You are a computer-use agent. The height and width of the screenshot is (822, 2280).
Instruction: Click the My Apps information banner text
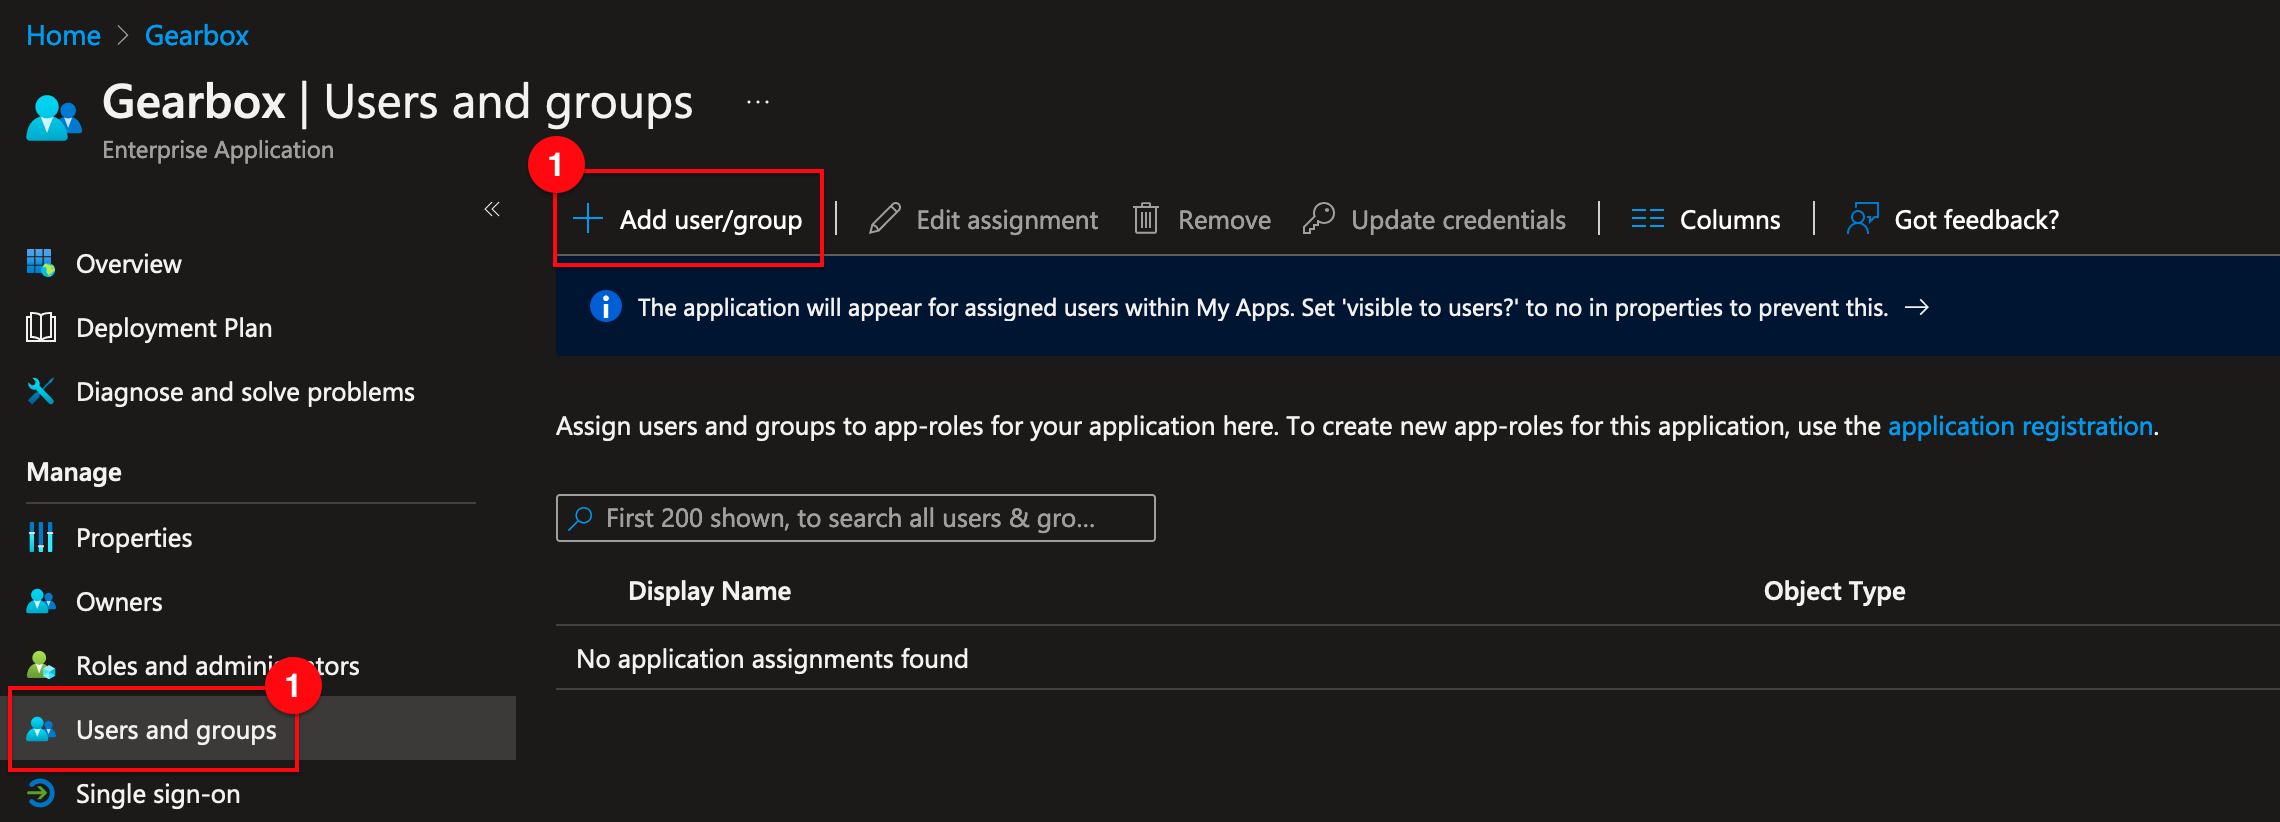1263,307
